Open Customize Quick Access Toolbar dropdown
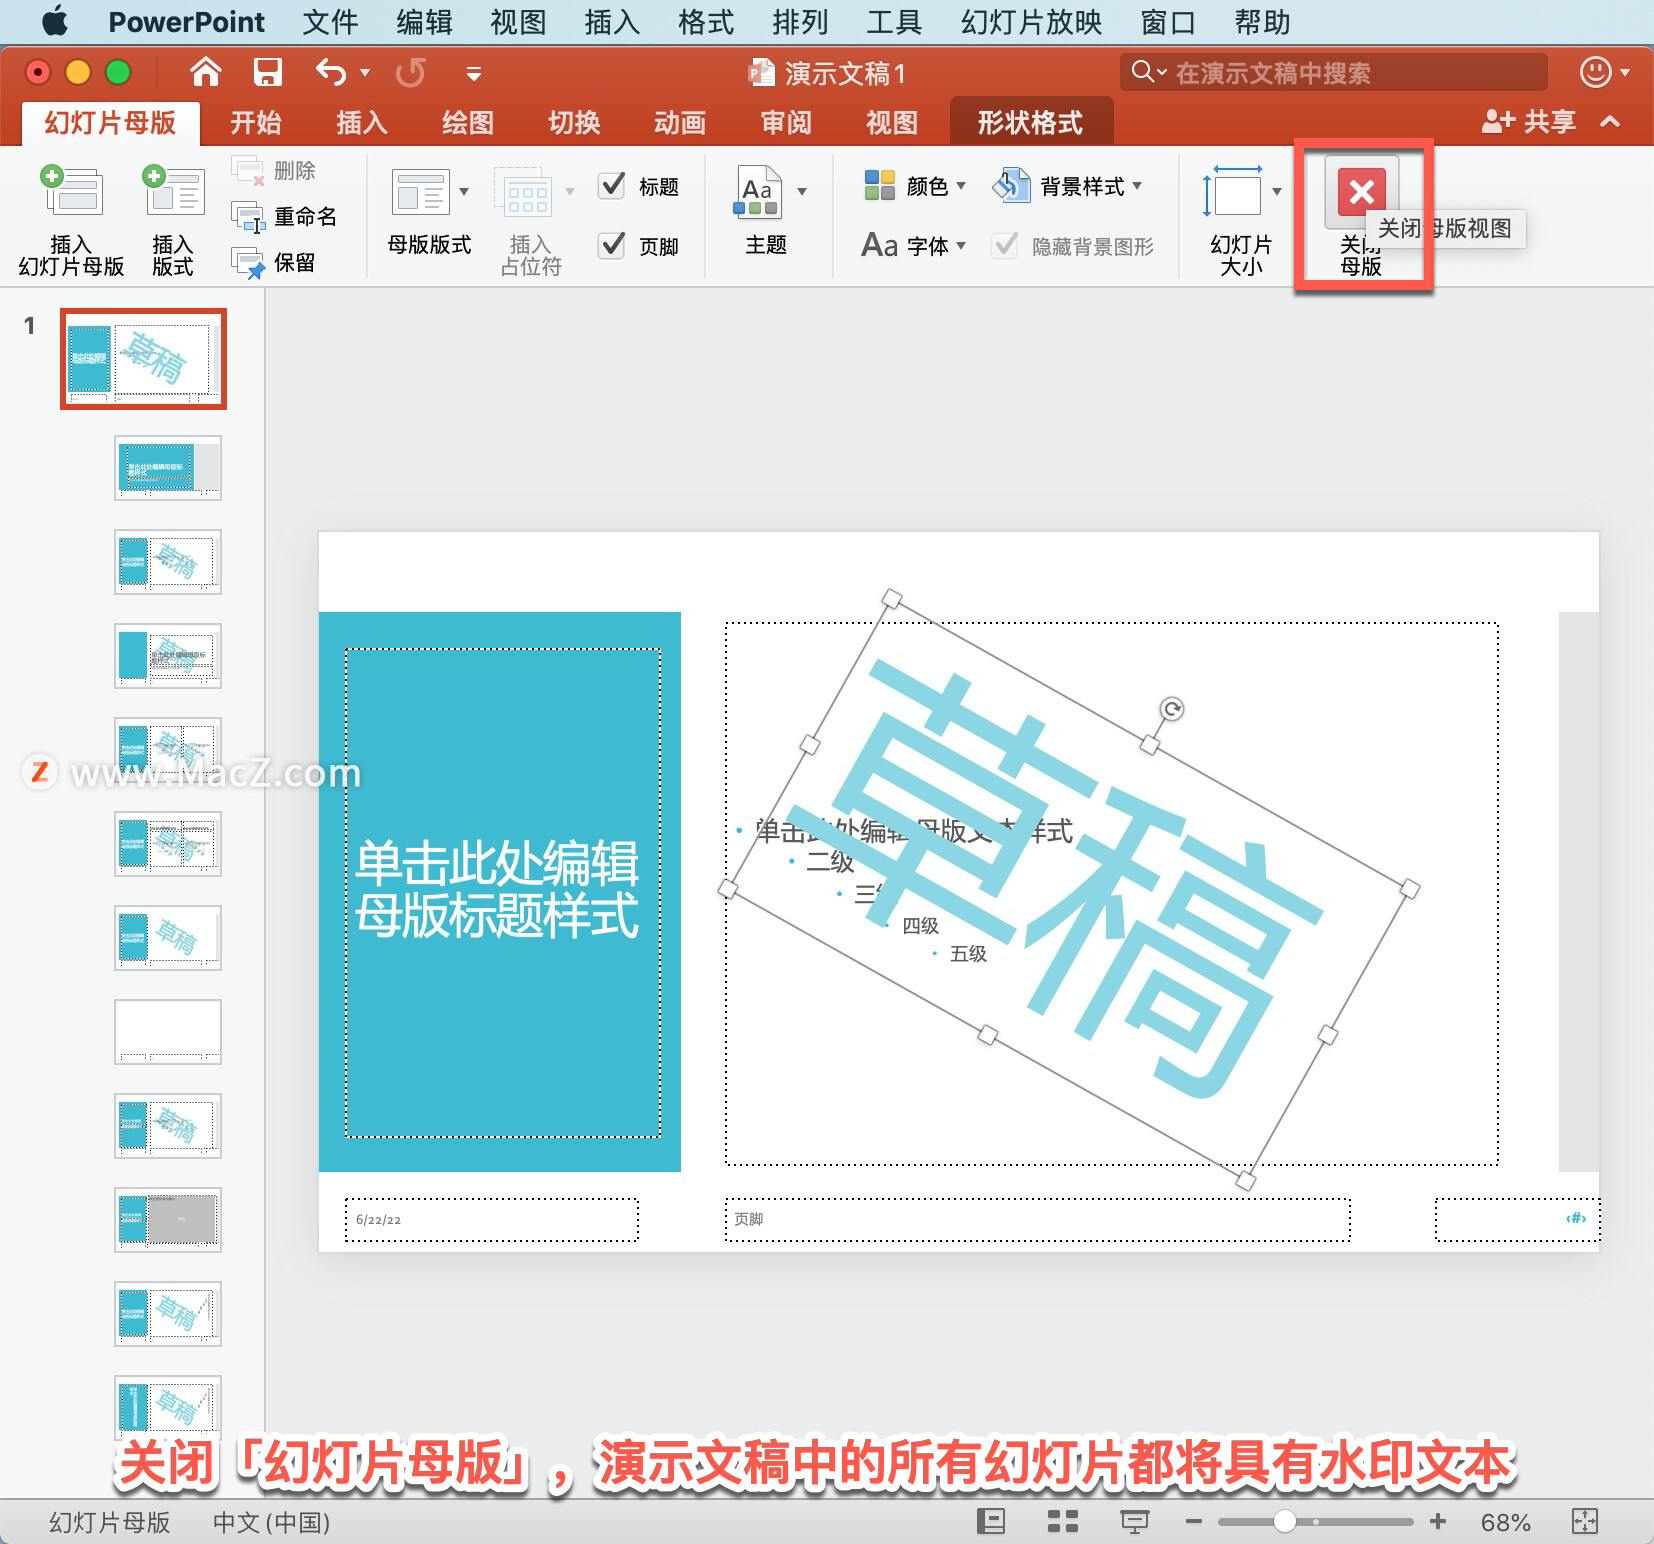The image size is (1654, 1544). coord(474,73)
